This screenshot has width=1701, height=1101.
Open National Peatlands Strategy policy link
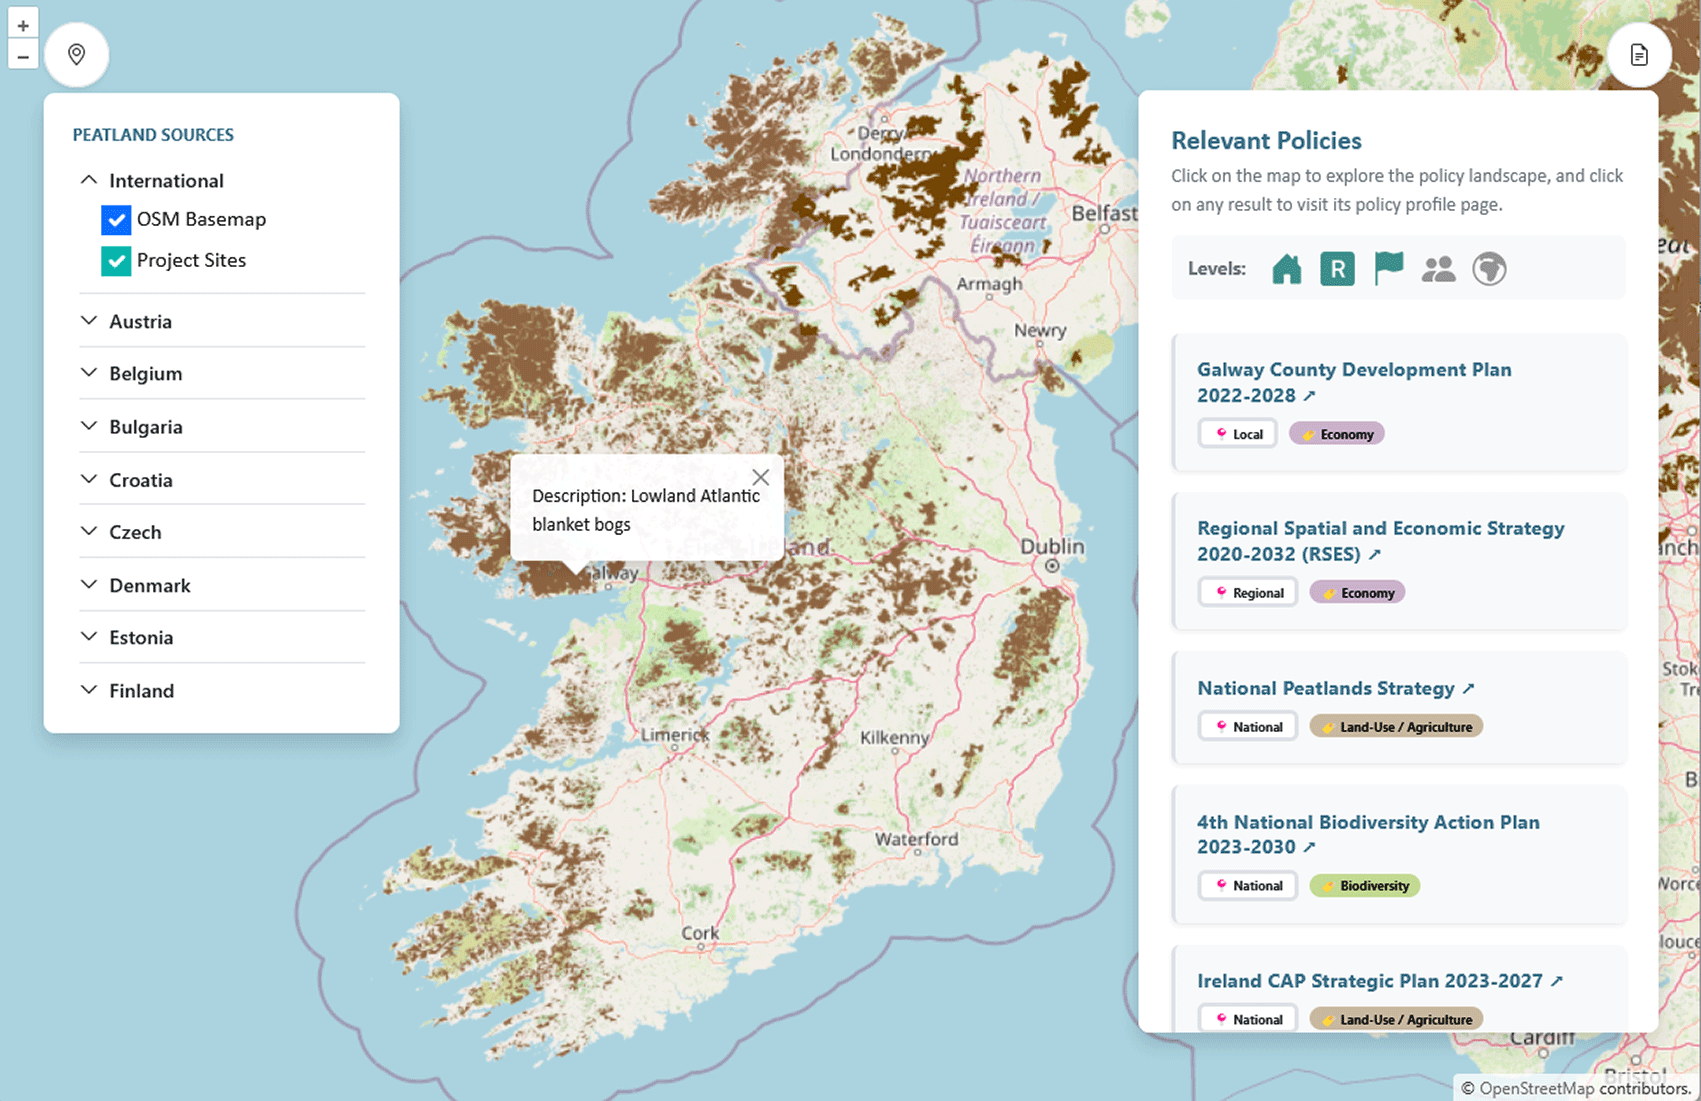[1336, 688]
